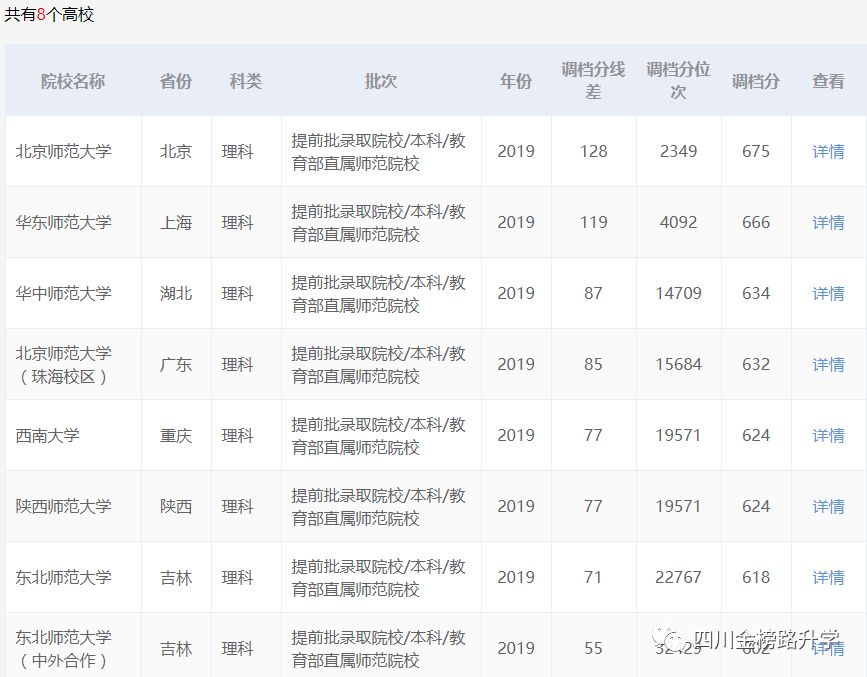Click province cell 湖北
The width and height of the screenshot is (867, 677).
coord(176,293)
